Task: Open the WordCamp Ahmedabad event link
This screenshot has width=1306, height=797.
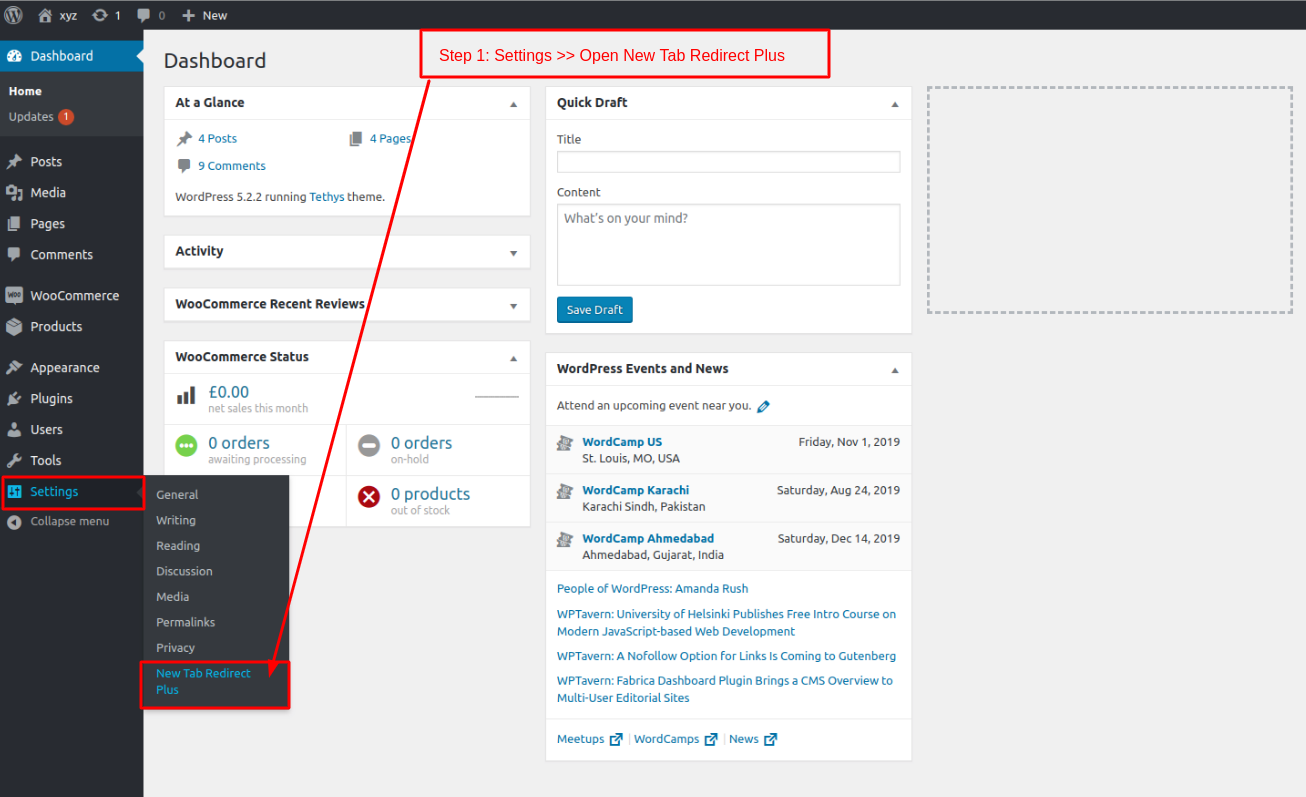Action: (648, 538)
